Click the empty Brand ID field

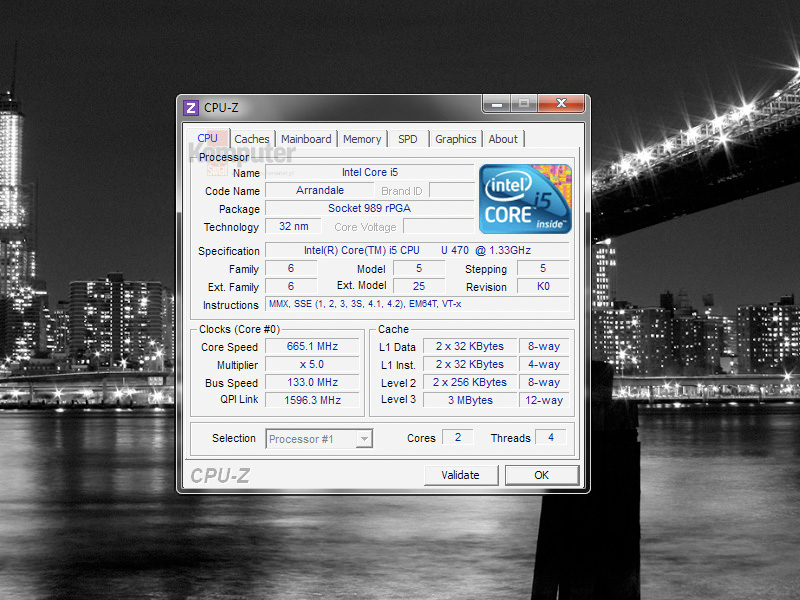point(452,190)
